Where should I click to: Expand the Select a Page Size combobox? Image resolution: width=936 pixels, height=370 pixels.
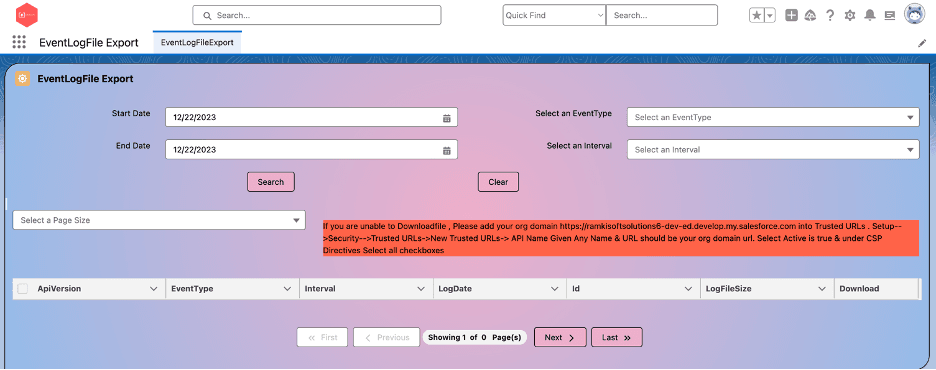coord(159,220)
